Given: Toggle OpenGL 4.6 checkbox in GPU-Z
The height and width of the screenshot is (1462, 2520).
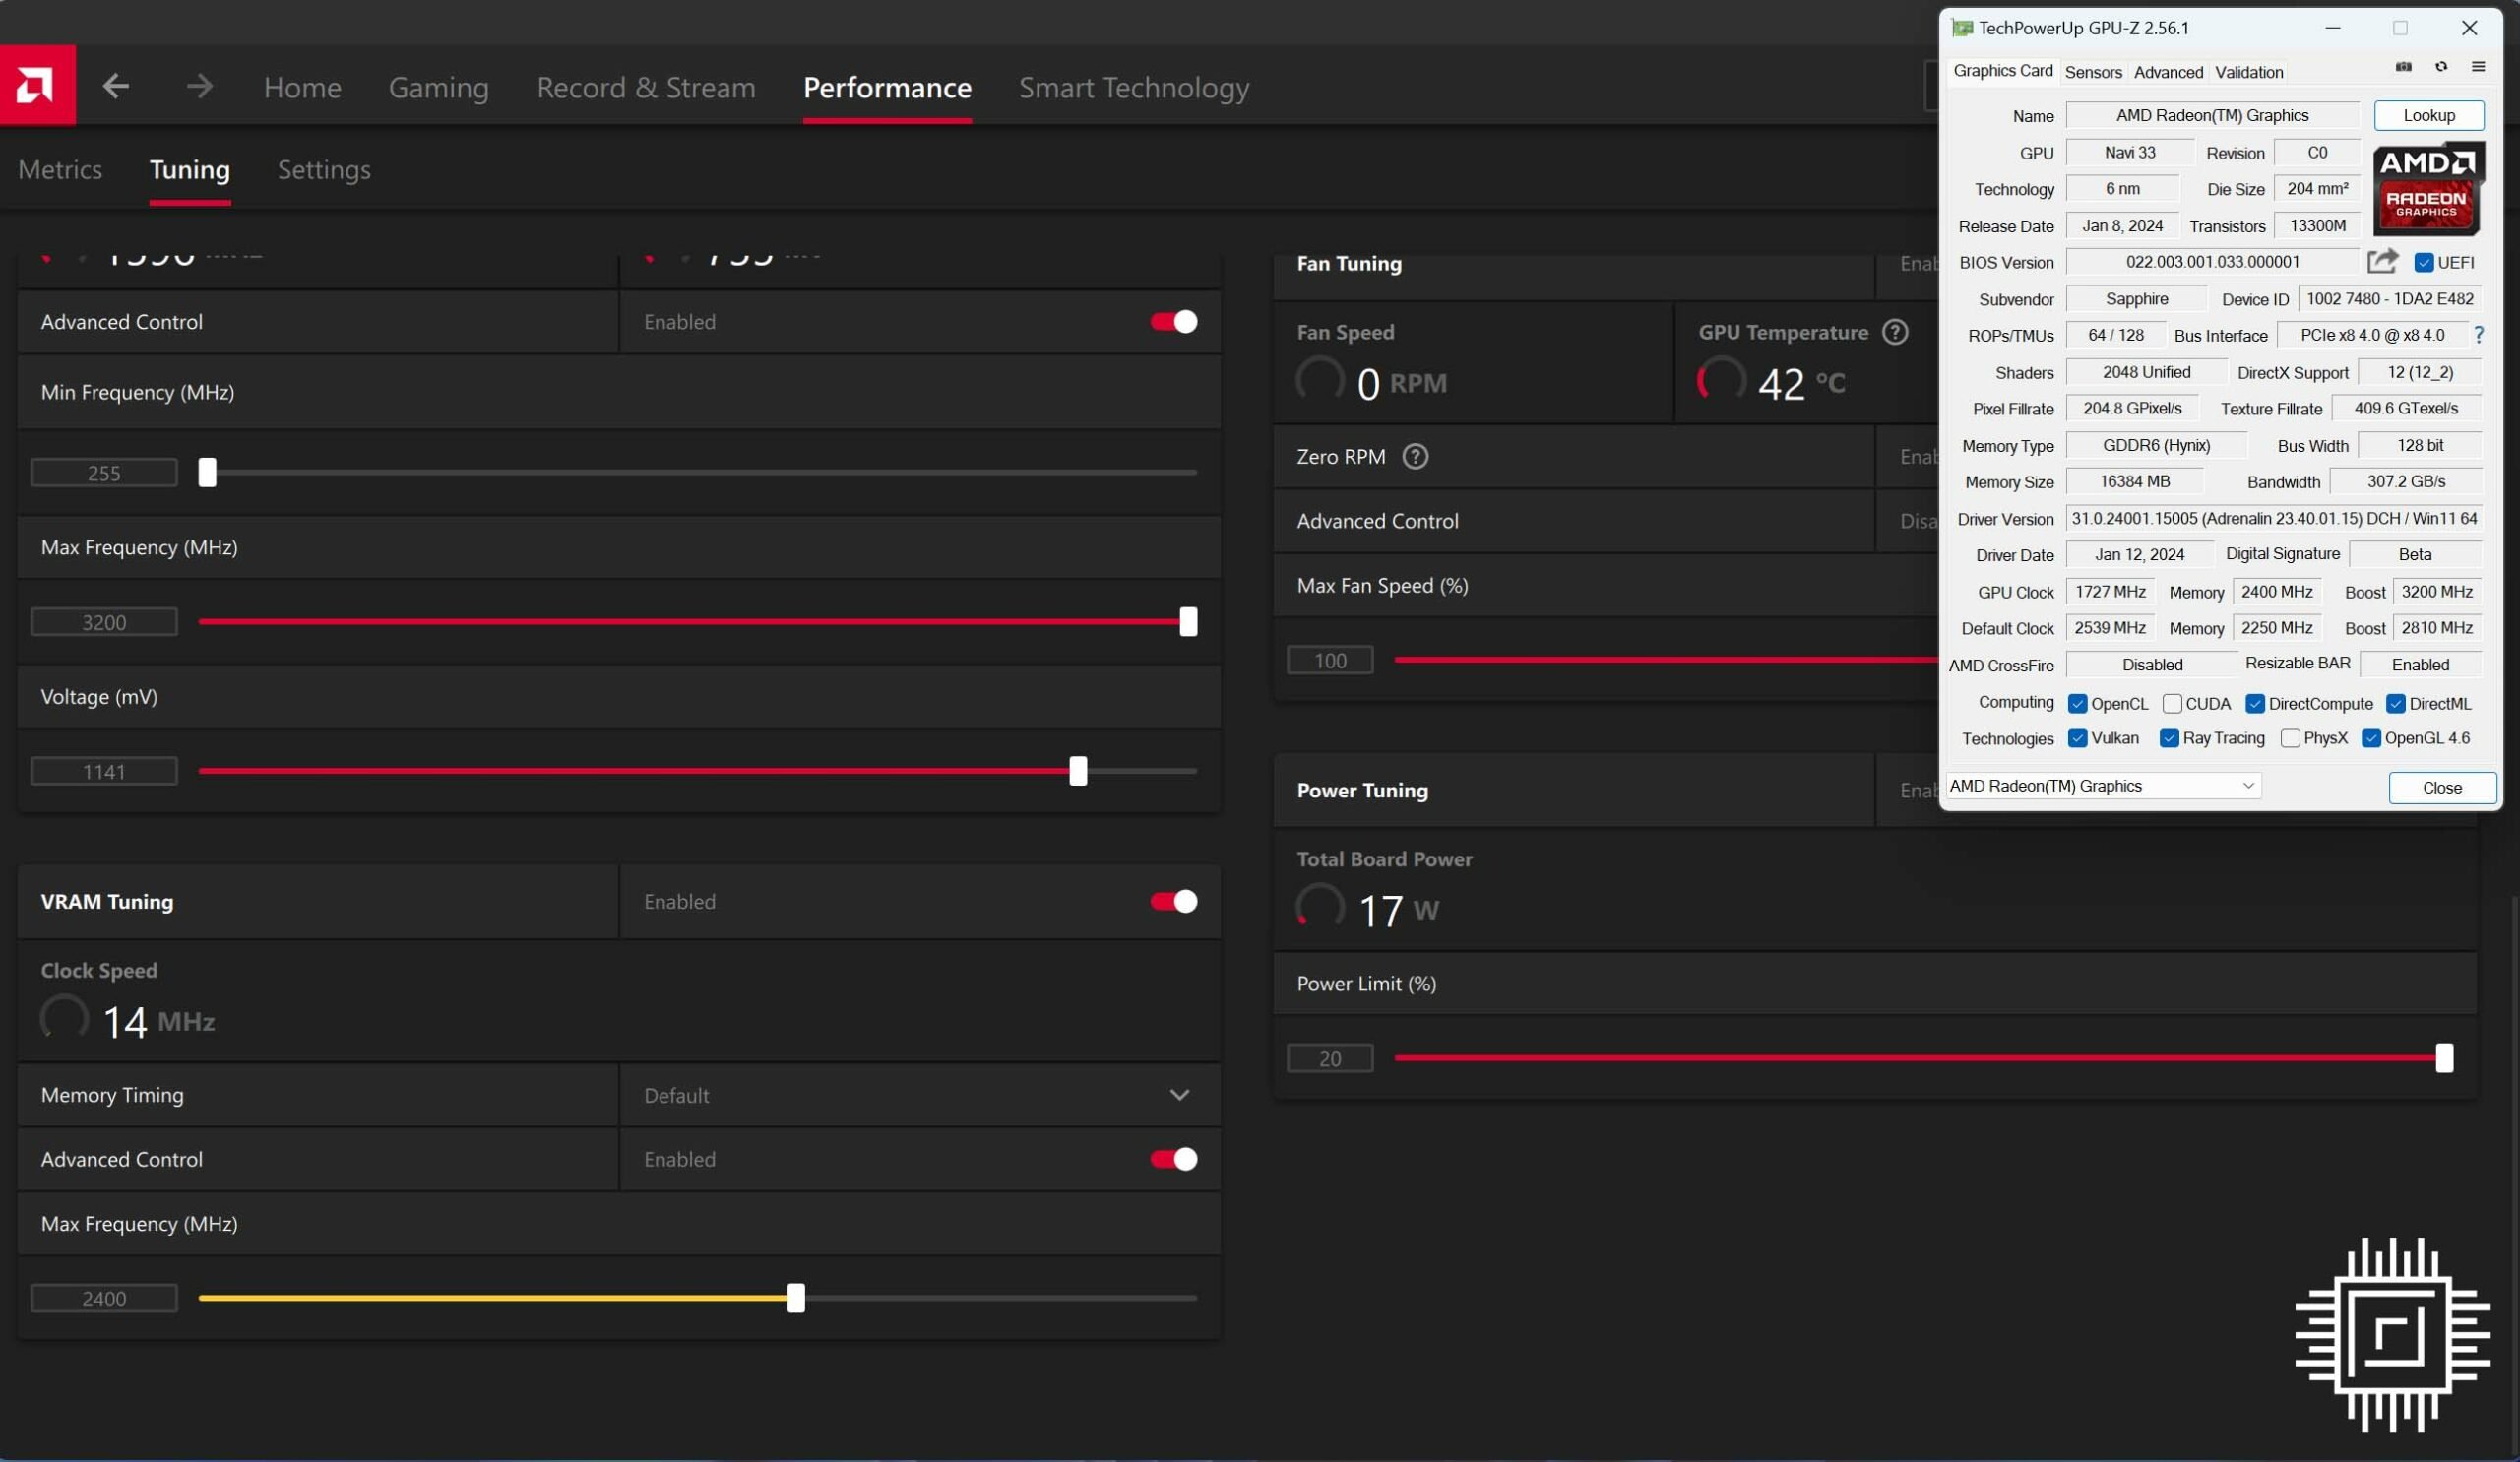Looking at the screenshot, I should (2371, 738).
